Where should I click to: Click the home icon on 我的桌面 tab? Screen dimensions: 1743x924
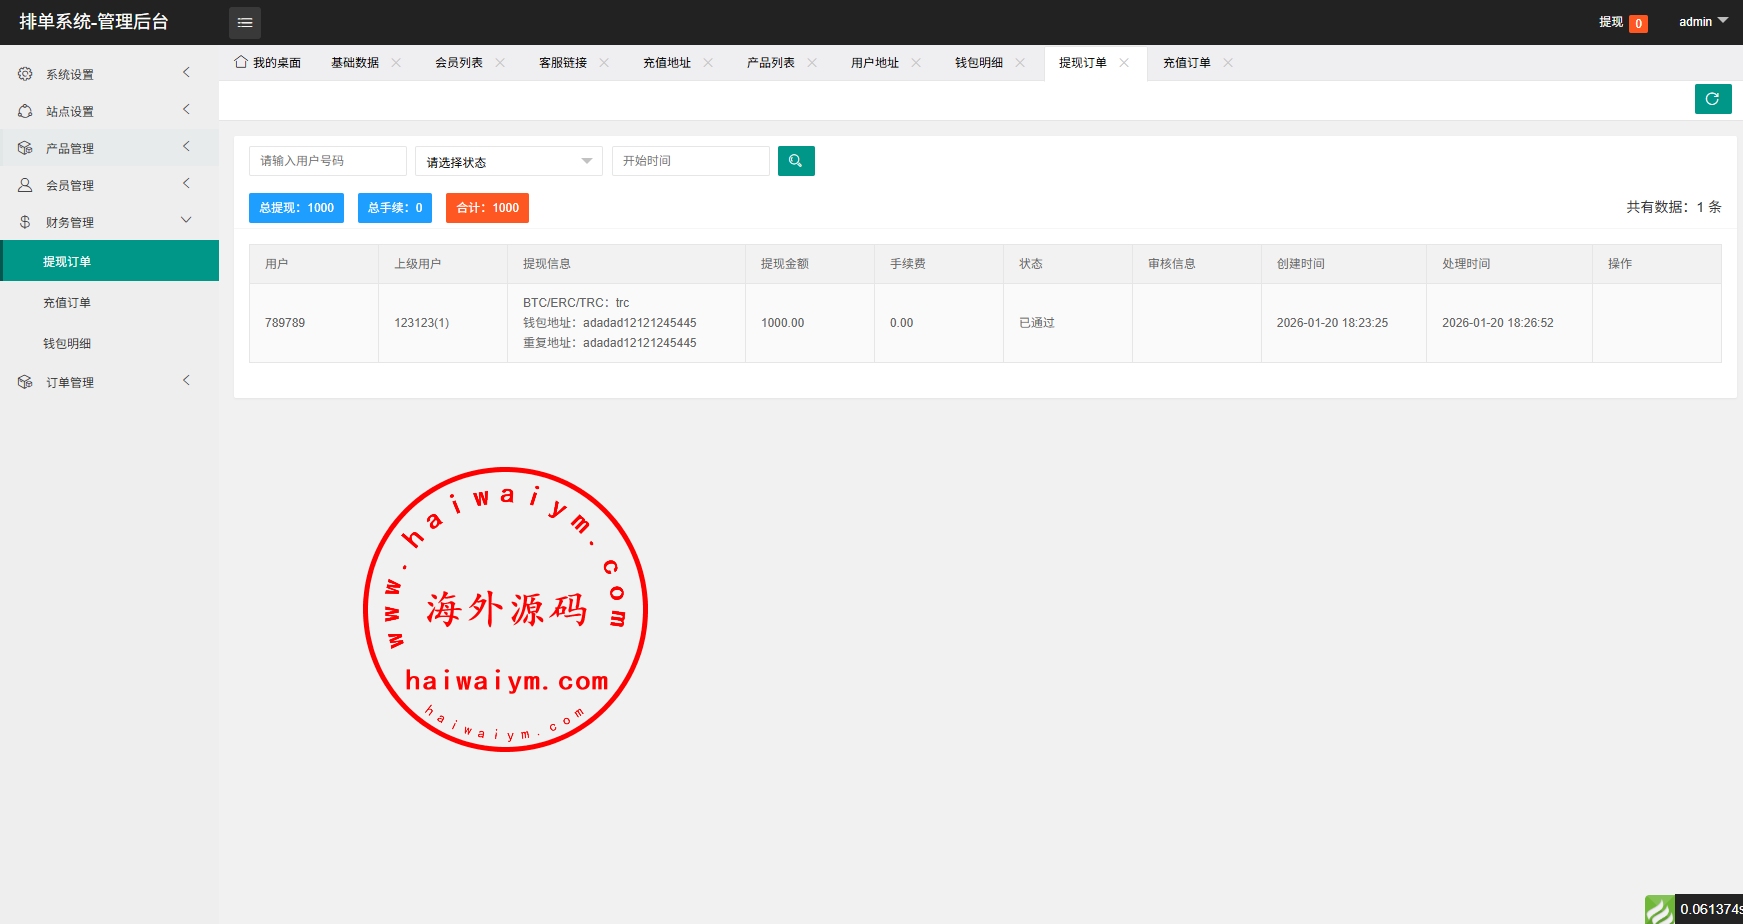pos(241,62)
